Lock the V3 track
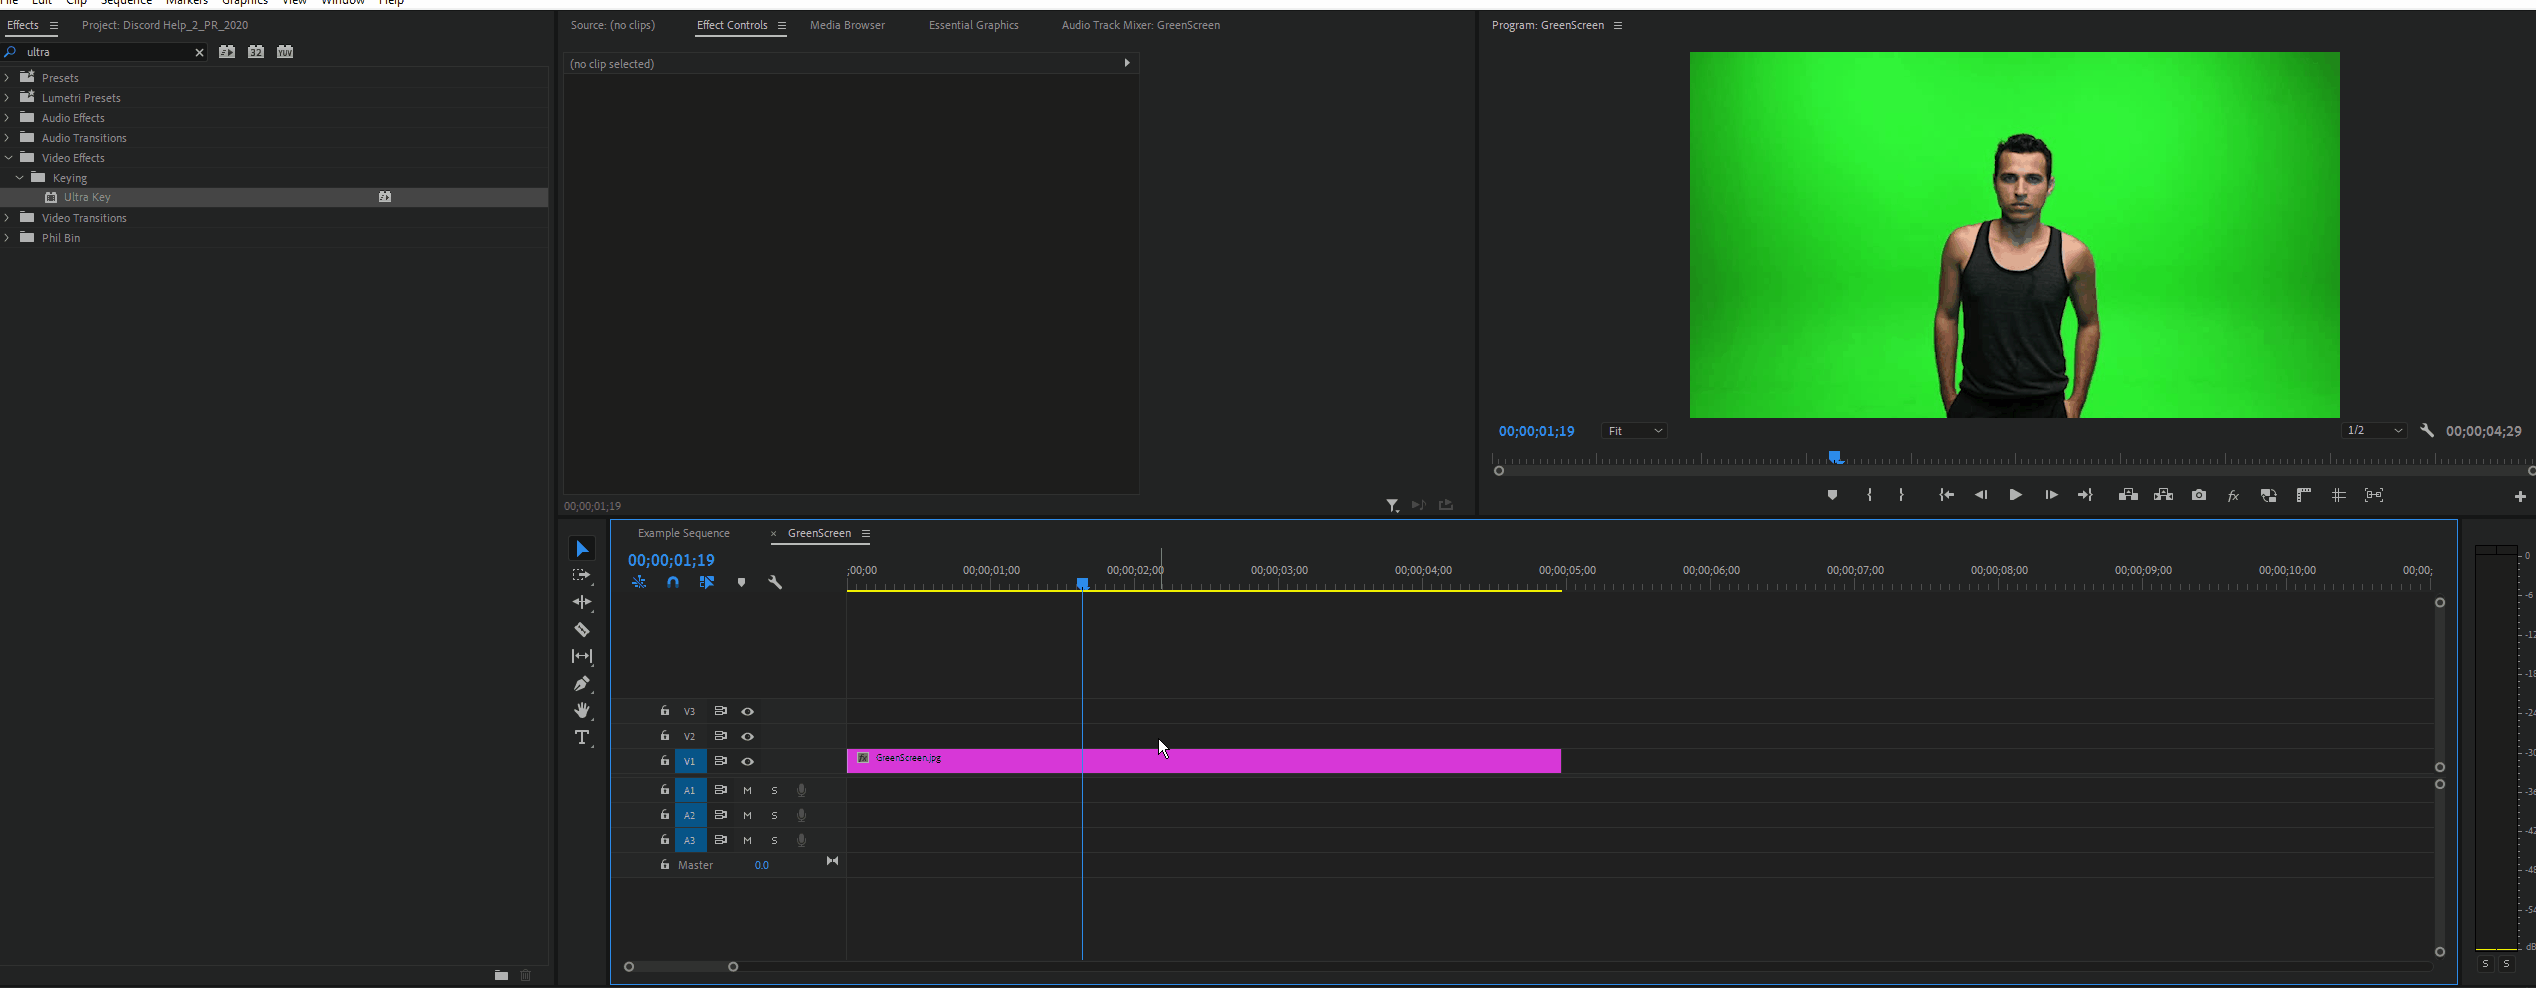Image resolution: width=2536 pixels, height=988 pixels. click(x=663, y=711)
